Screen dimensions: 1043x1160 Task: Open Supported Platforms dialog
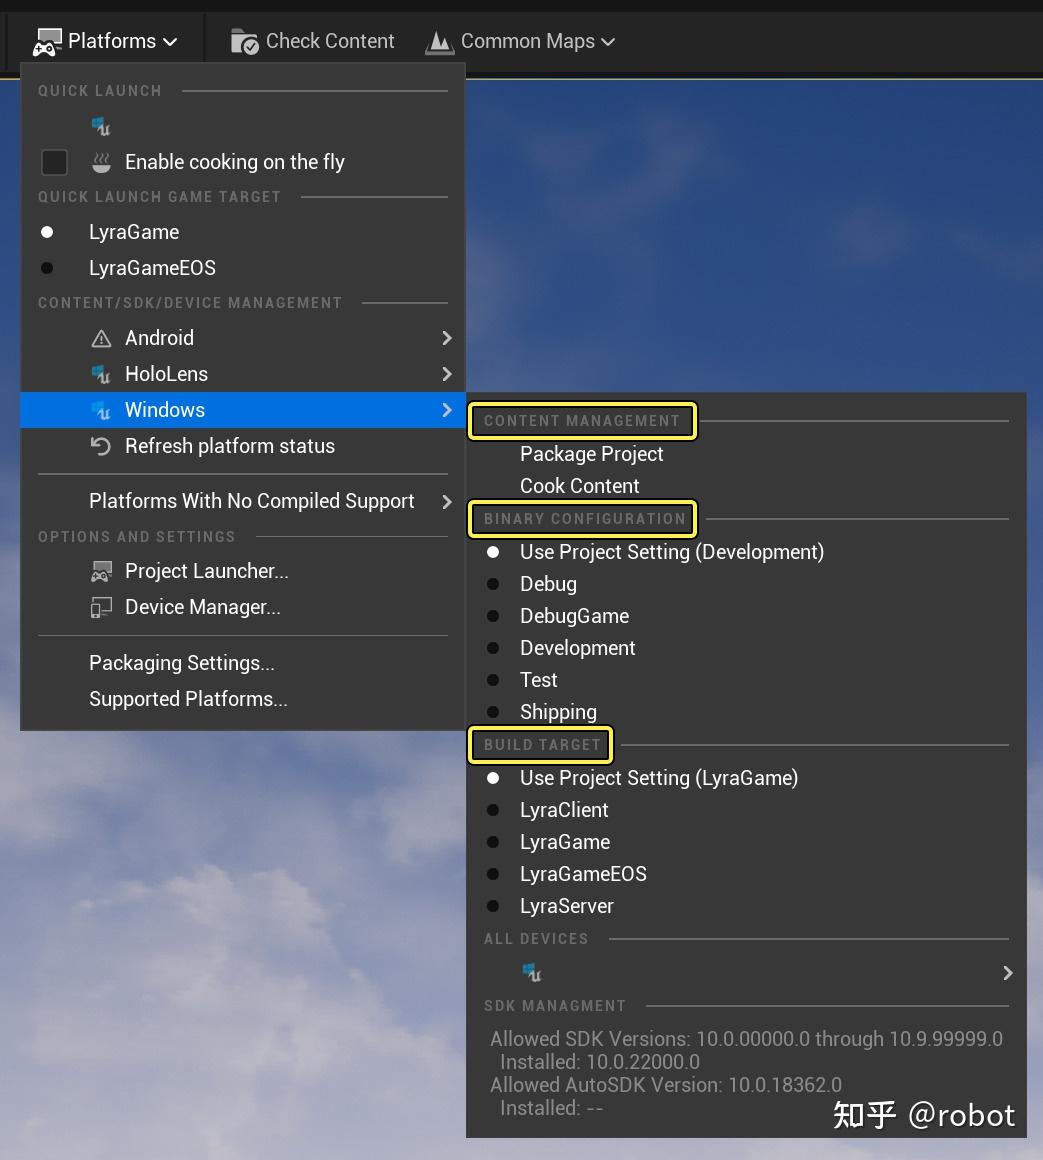click(x=188, y=699)
